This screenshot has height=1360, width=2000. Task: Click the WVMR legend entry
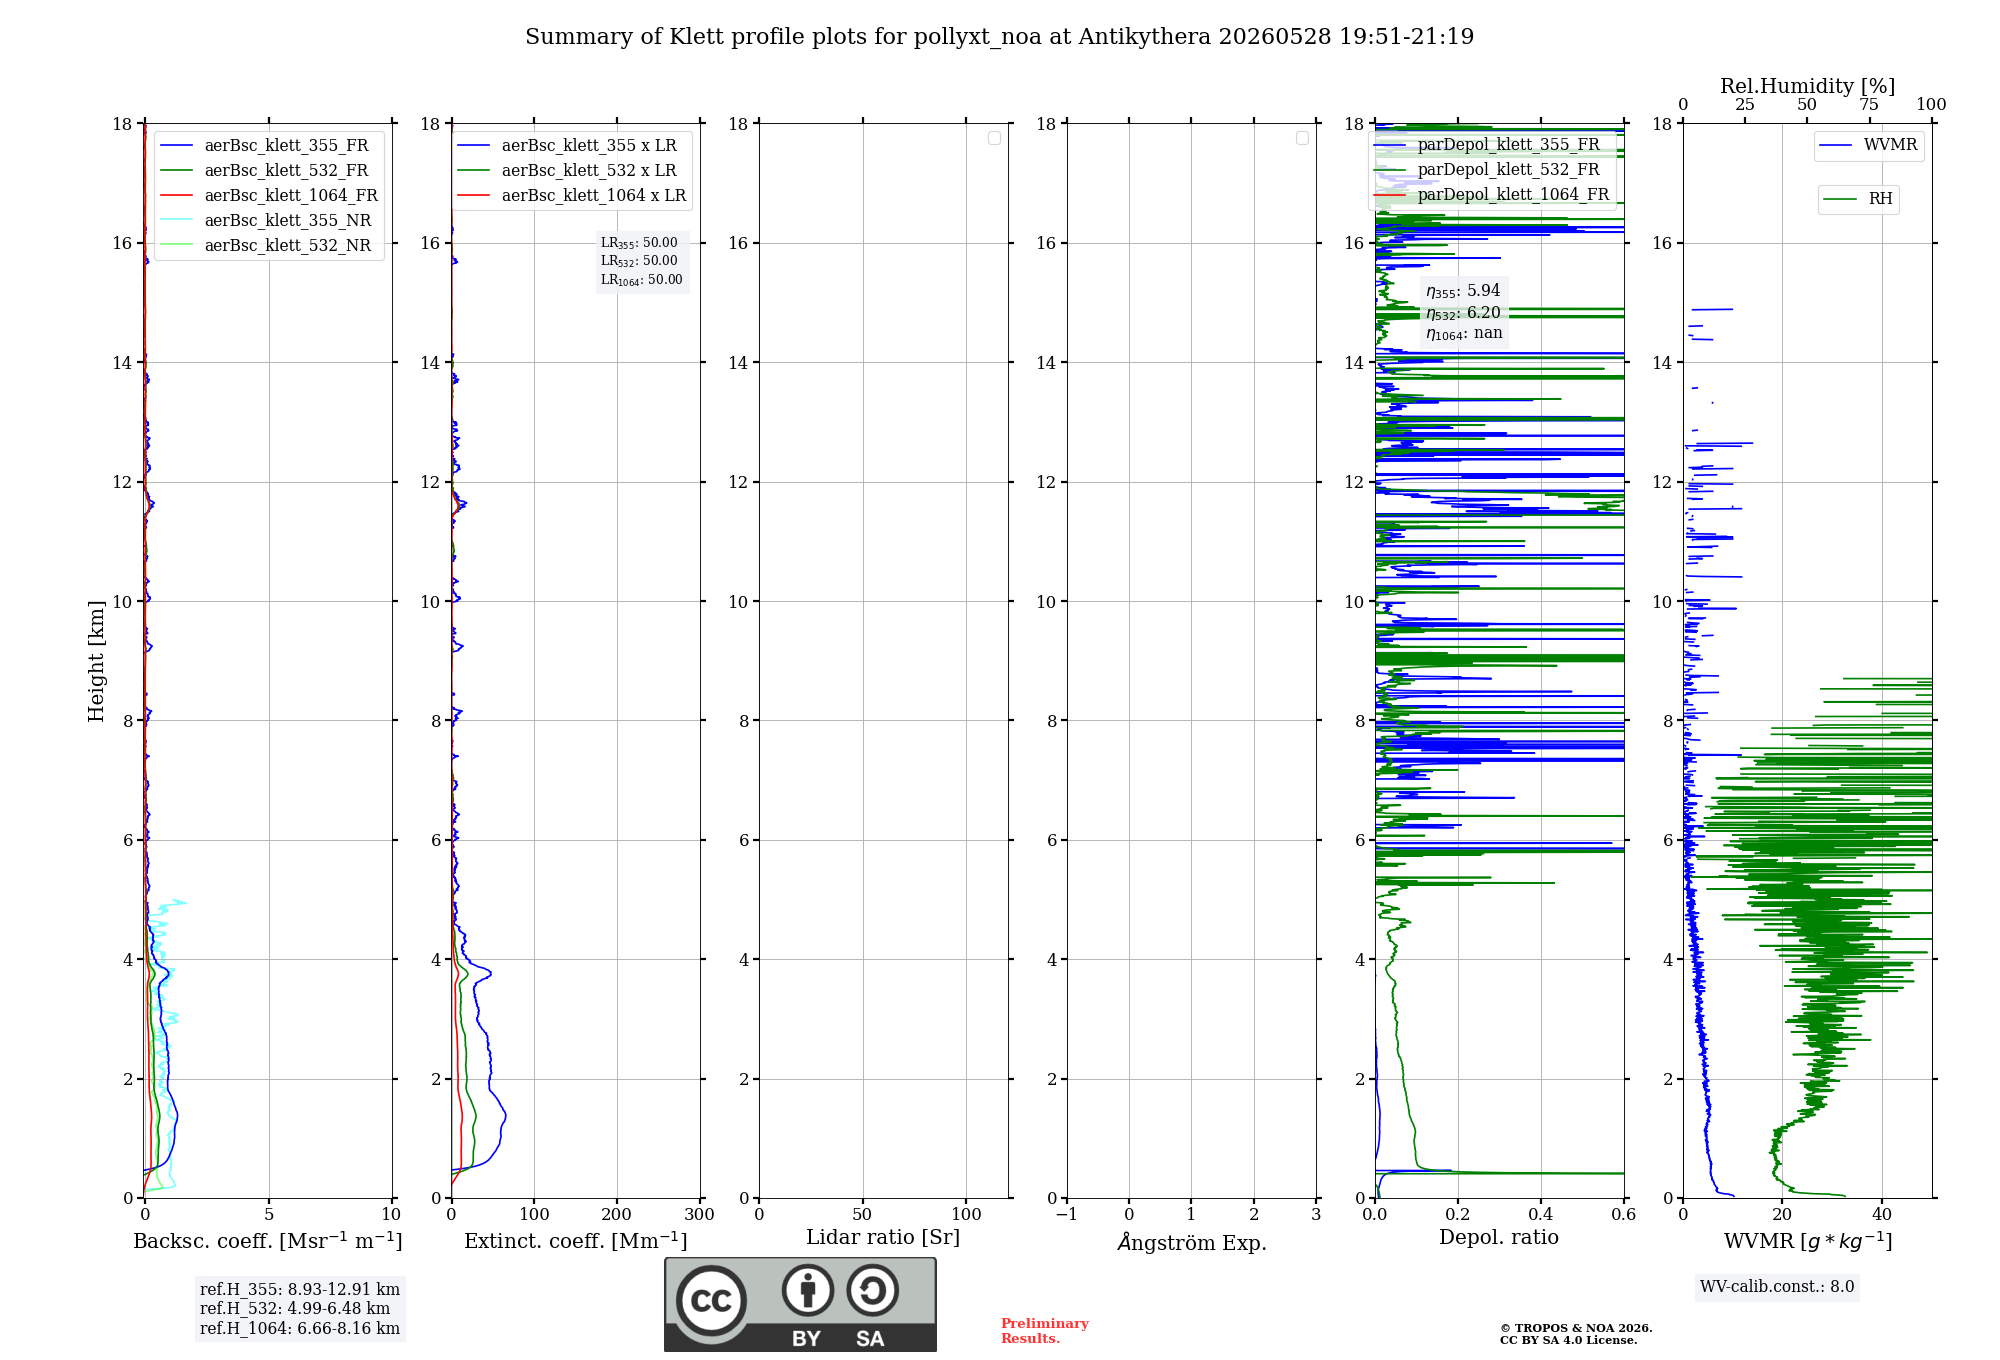(x=1869, y=146)
